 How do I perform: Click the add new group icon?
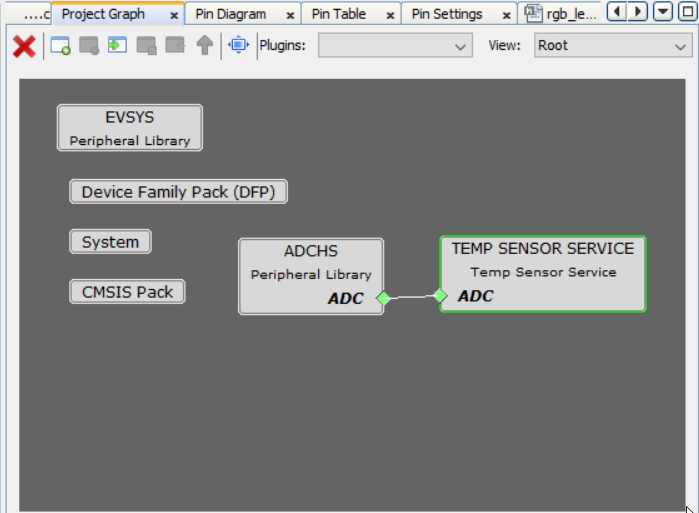click(x=60, y=46)
